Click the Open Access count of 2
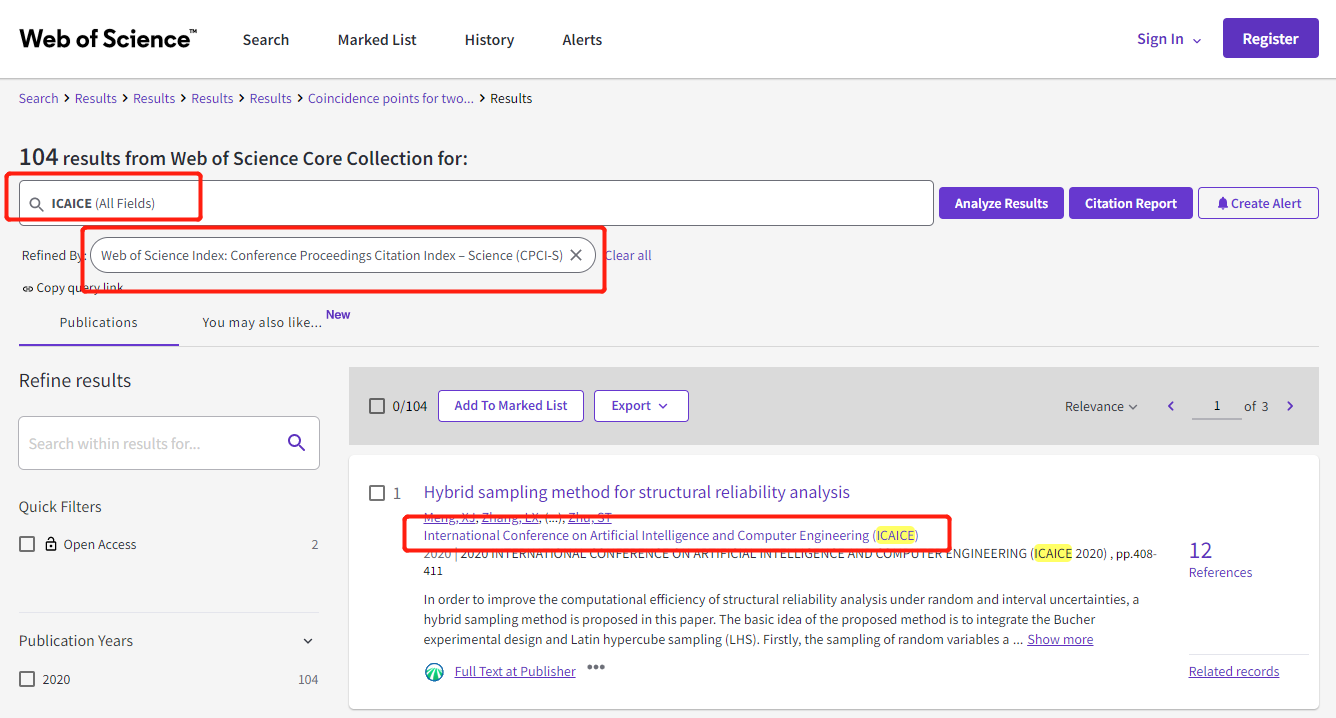The width and height of the screenshot is (1336, 718). (315, 544)
